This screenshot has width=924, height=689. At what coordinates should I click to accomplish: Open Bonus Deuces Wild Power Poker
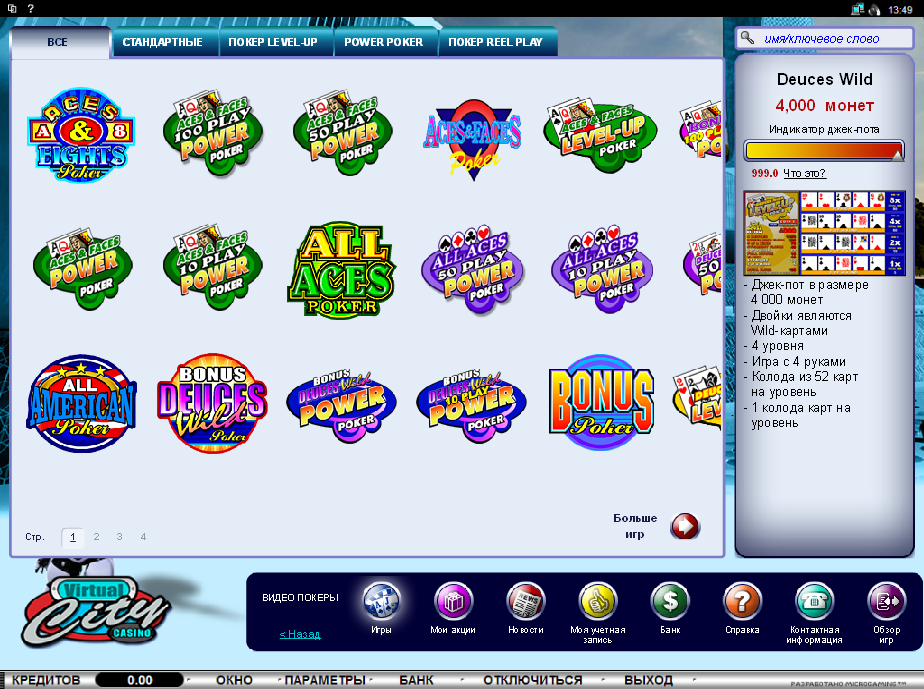(342, 406)
